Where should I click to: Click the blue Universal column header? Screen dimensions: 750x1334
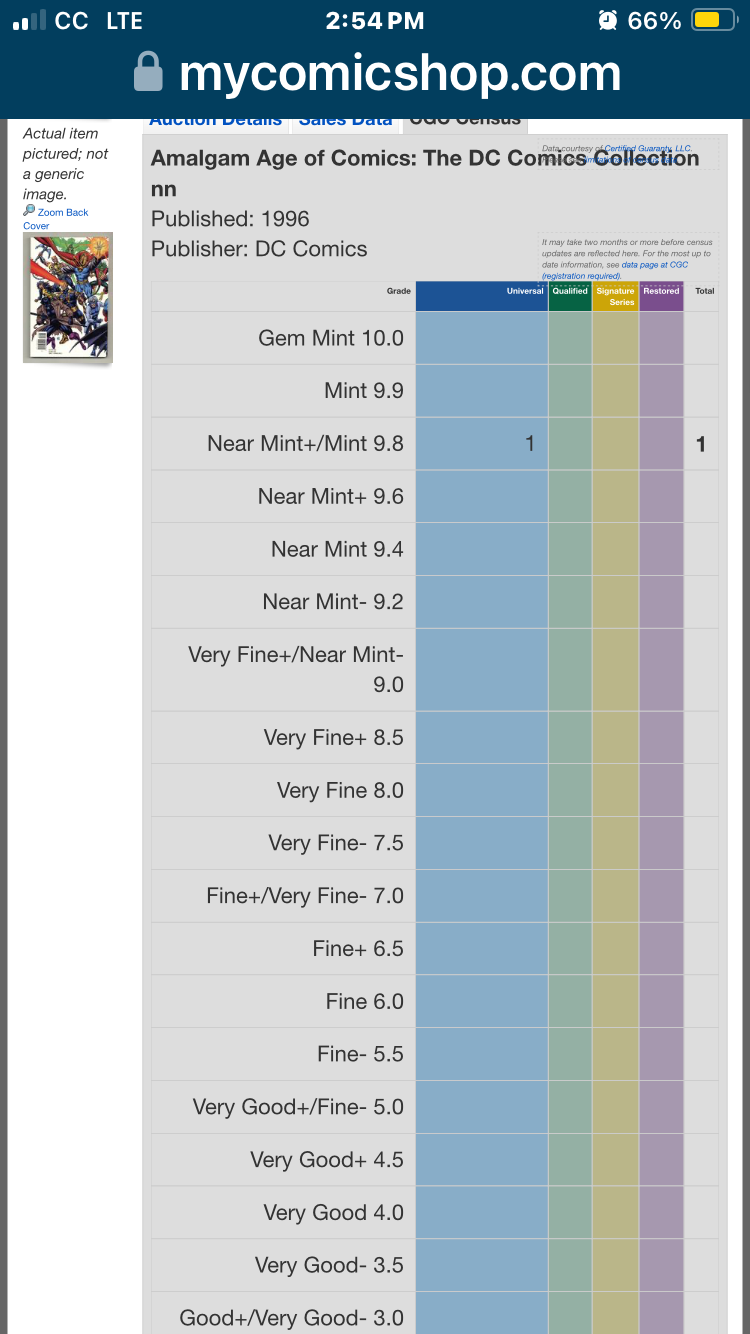tap(482, 296)
